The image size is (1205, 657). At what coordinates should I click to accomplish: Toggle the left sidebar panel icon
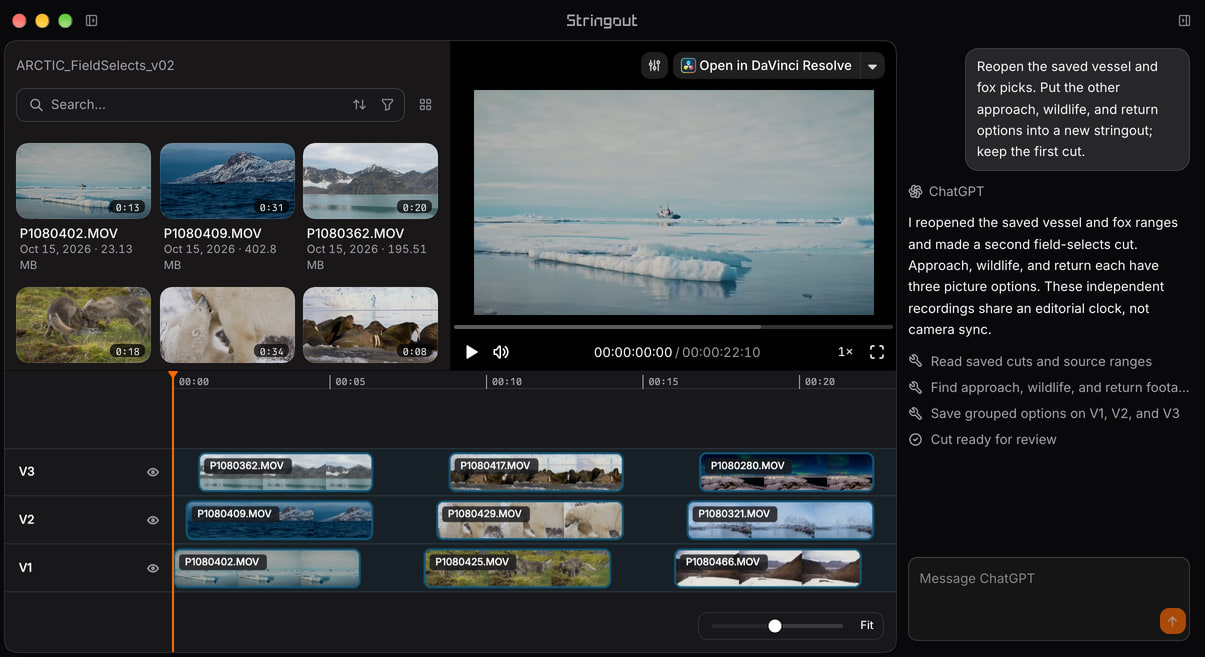click(92, 20)
